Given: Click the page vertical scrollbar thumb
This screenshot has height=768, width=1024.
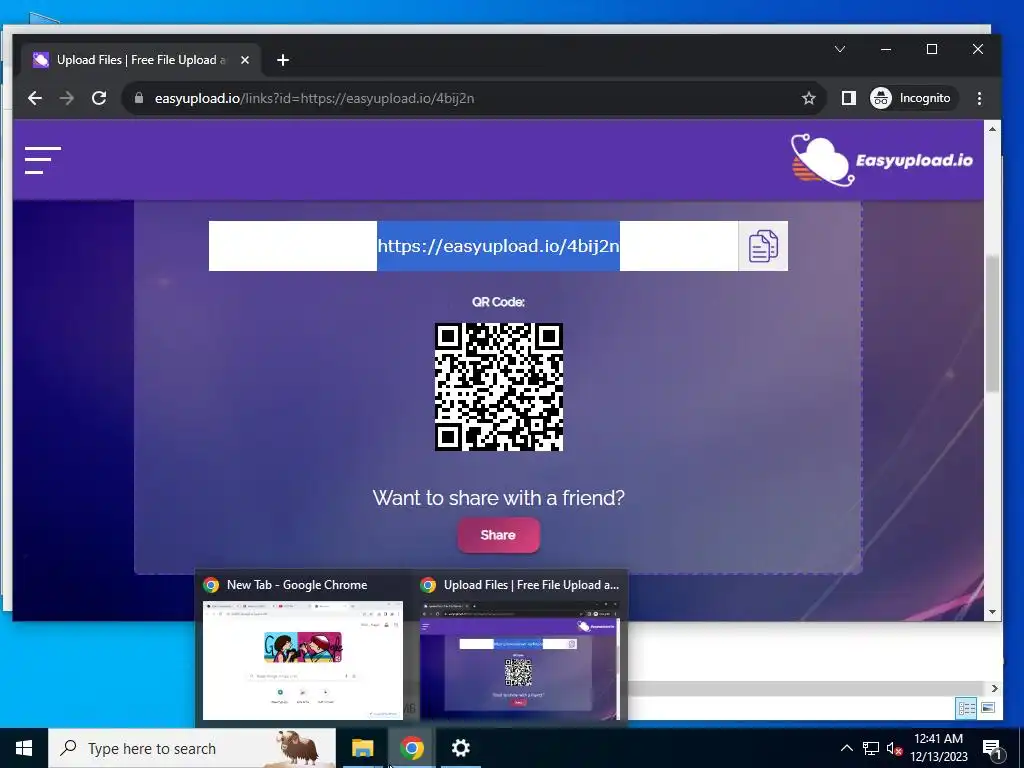Looking at the screenshot, I should 992,323.
